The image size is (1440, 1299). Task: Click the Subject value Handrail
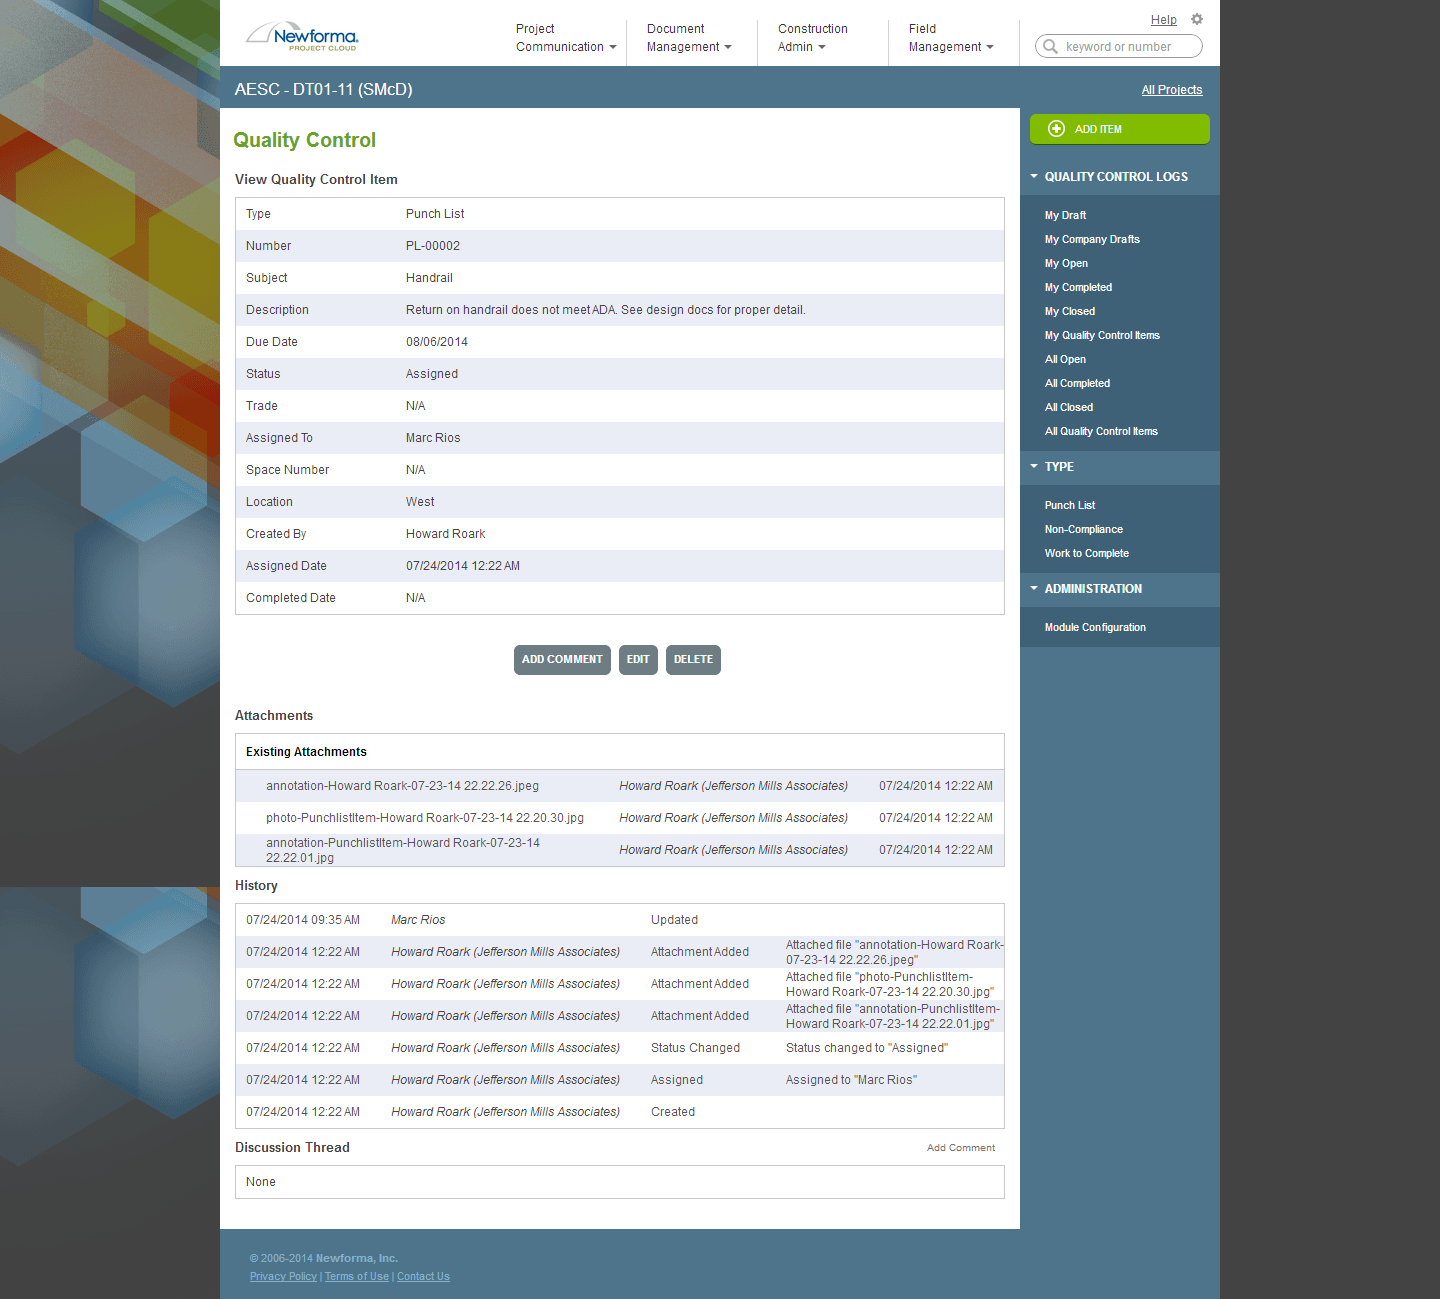[x=429, y=278]
